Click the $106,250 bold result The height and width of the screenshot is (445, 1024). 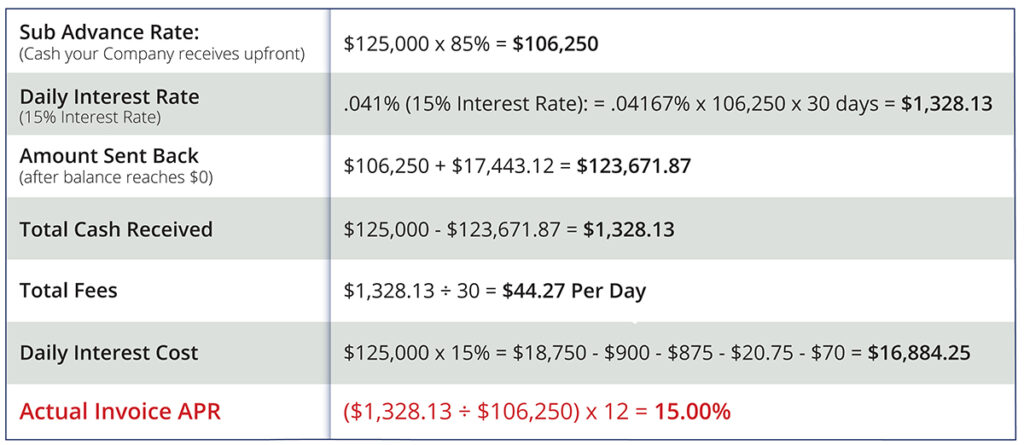point(555,45)
